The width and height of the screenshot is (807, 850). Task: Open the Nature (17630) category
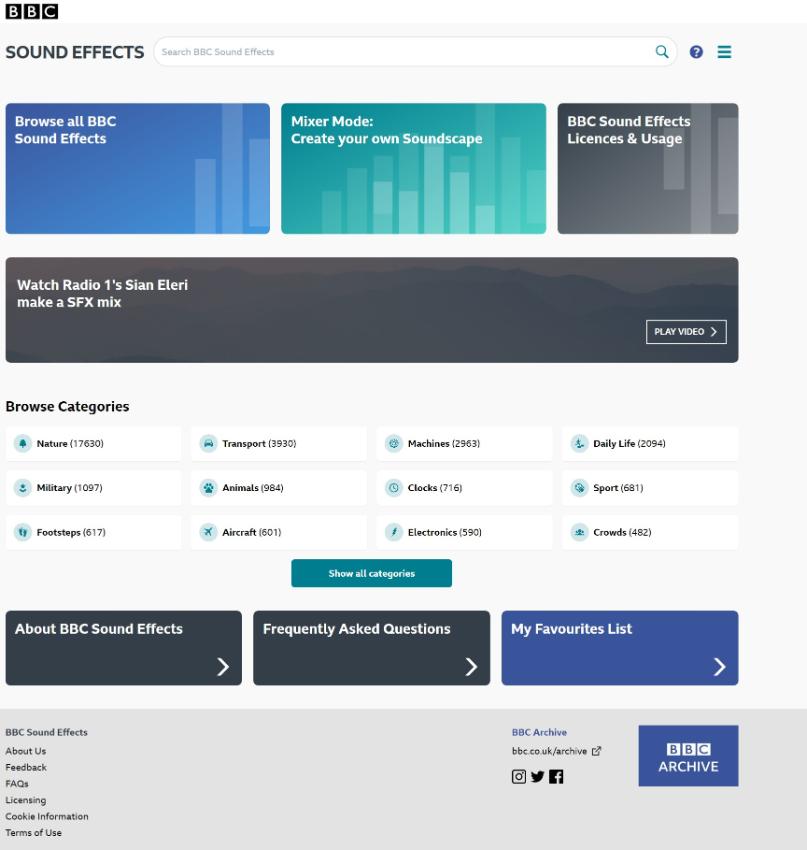(x=93, y=443)
